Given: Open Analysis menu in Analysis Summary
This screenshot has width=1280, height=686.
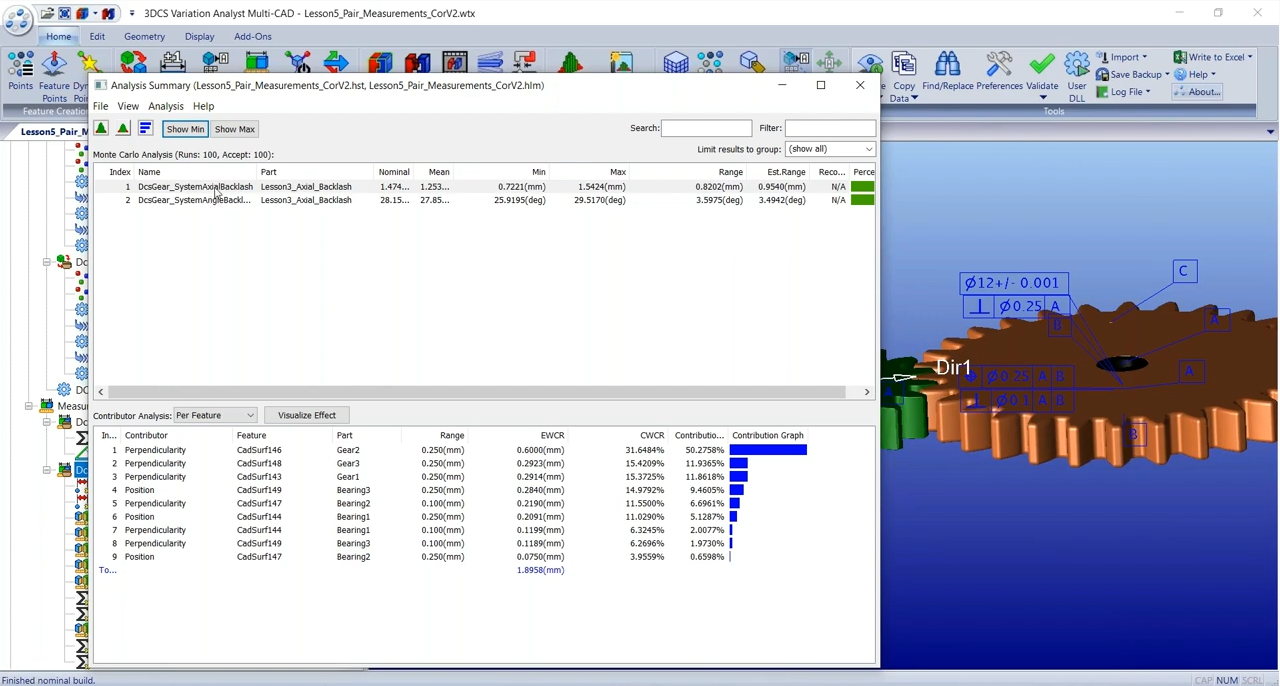Looking at the screenshot, I should pos(166,106).
